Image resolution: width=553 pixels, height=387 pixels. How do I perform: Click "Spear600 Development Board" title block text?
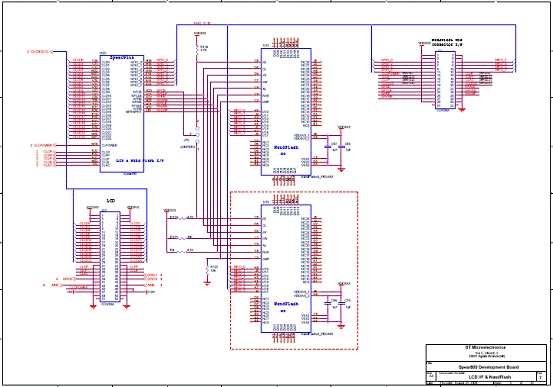coord(488,367)
